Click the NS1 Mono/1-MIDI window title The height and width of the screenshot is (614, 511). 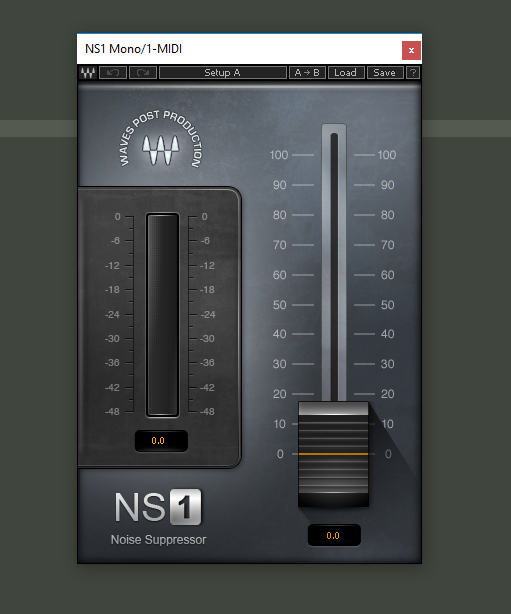(133, 49)
